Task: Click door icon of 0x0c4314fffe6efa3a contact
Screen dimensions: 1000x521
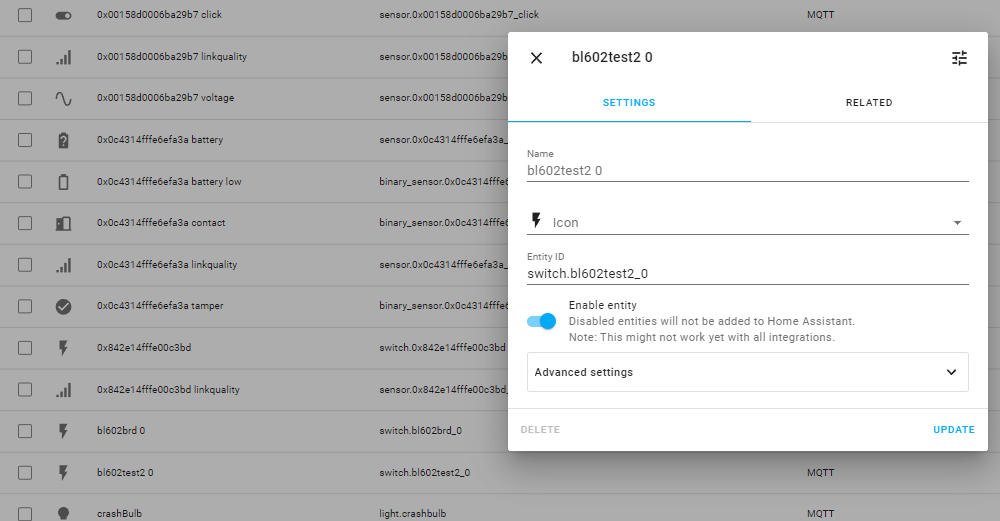Action: [63, 224]
